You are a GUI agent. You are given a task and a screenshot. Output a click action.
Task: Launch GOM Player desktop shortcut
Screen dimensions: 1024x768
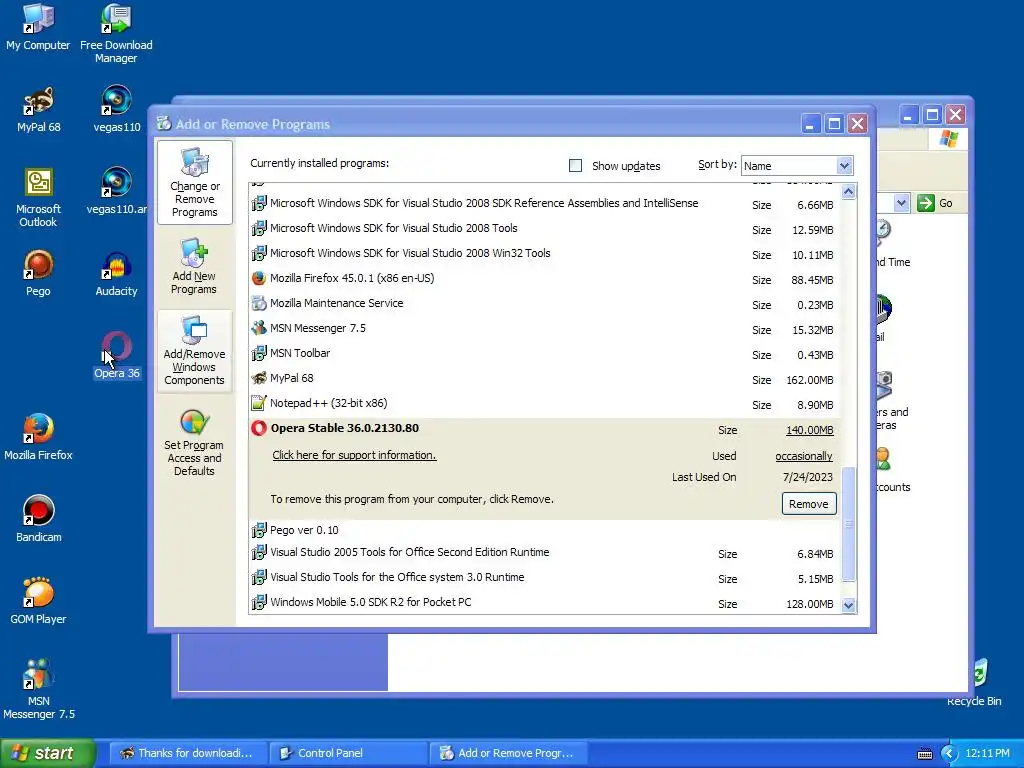click(x=39, y=601)
